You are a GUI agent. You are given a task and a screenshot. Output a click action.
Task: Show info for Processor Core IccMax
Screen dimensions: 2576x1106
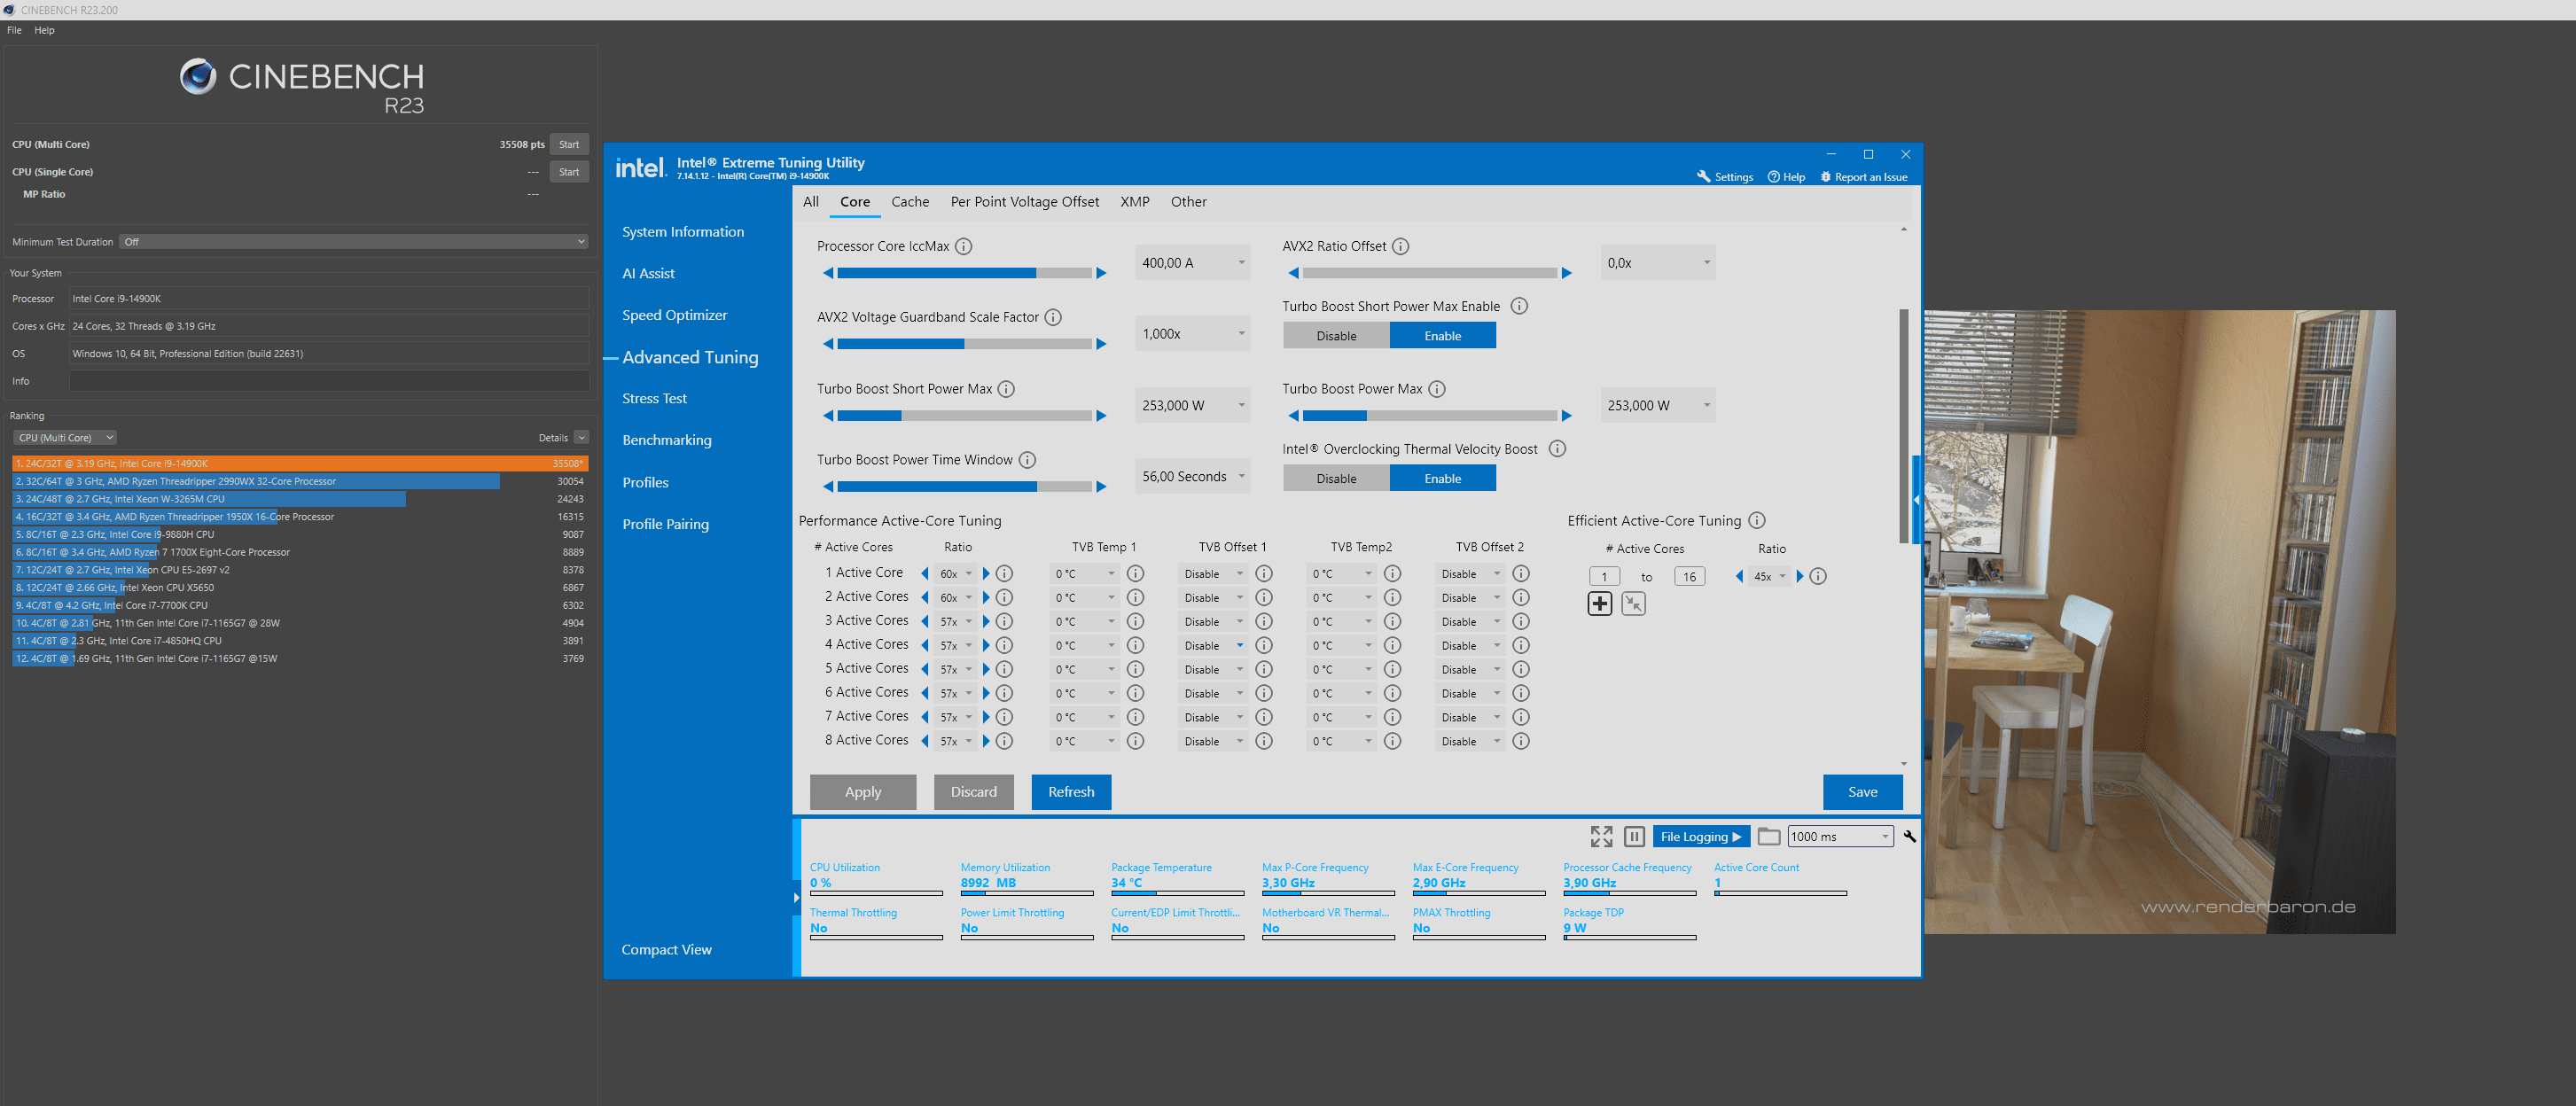pos(963,246)
